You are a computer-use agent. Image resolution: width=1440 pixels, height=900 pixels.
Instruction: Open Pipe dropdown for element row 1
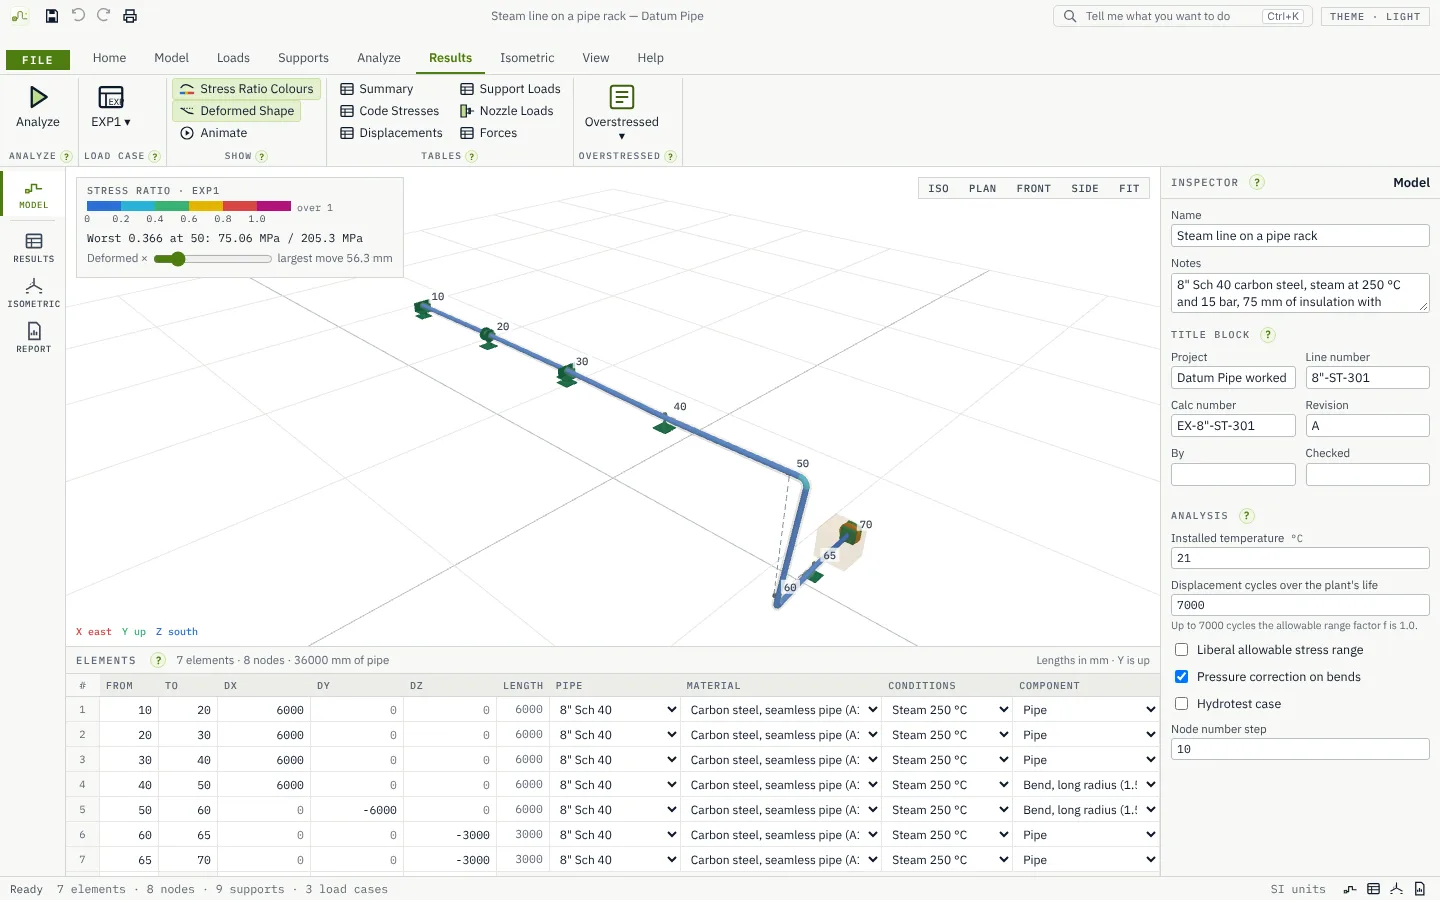[x=616, y=710]
